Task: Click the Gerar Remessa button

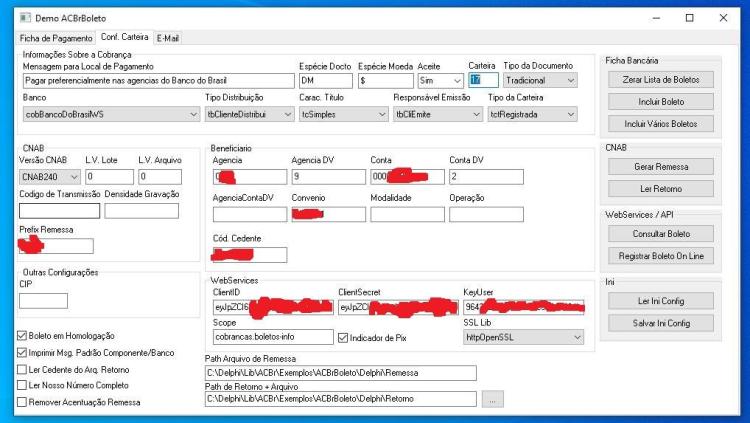Action: [x=661, y=167]
